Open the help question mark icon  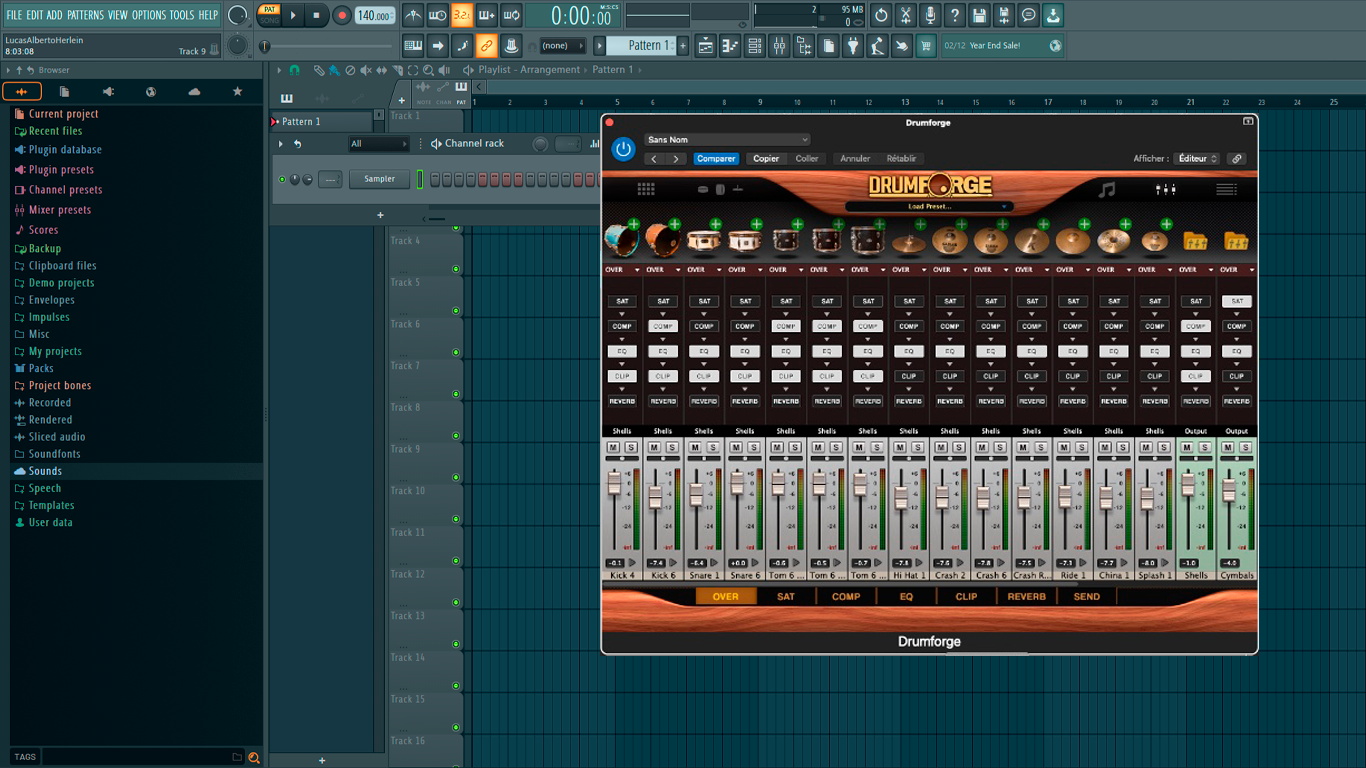[x=954, y=15]
